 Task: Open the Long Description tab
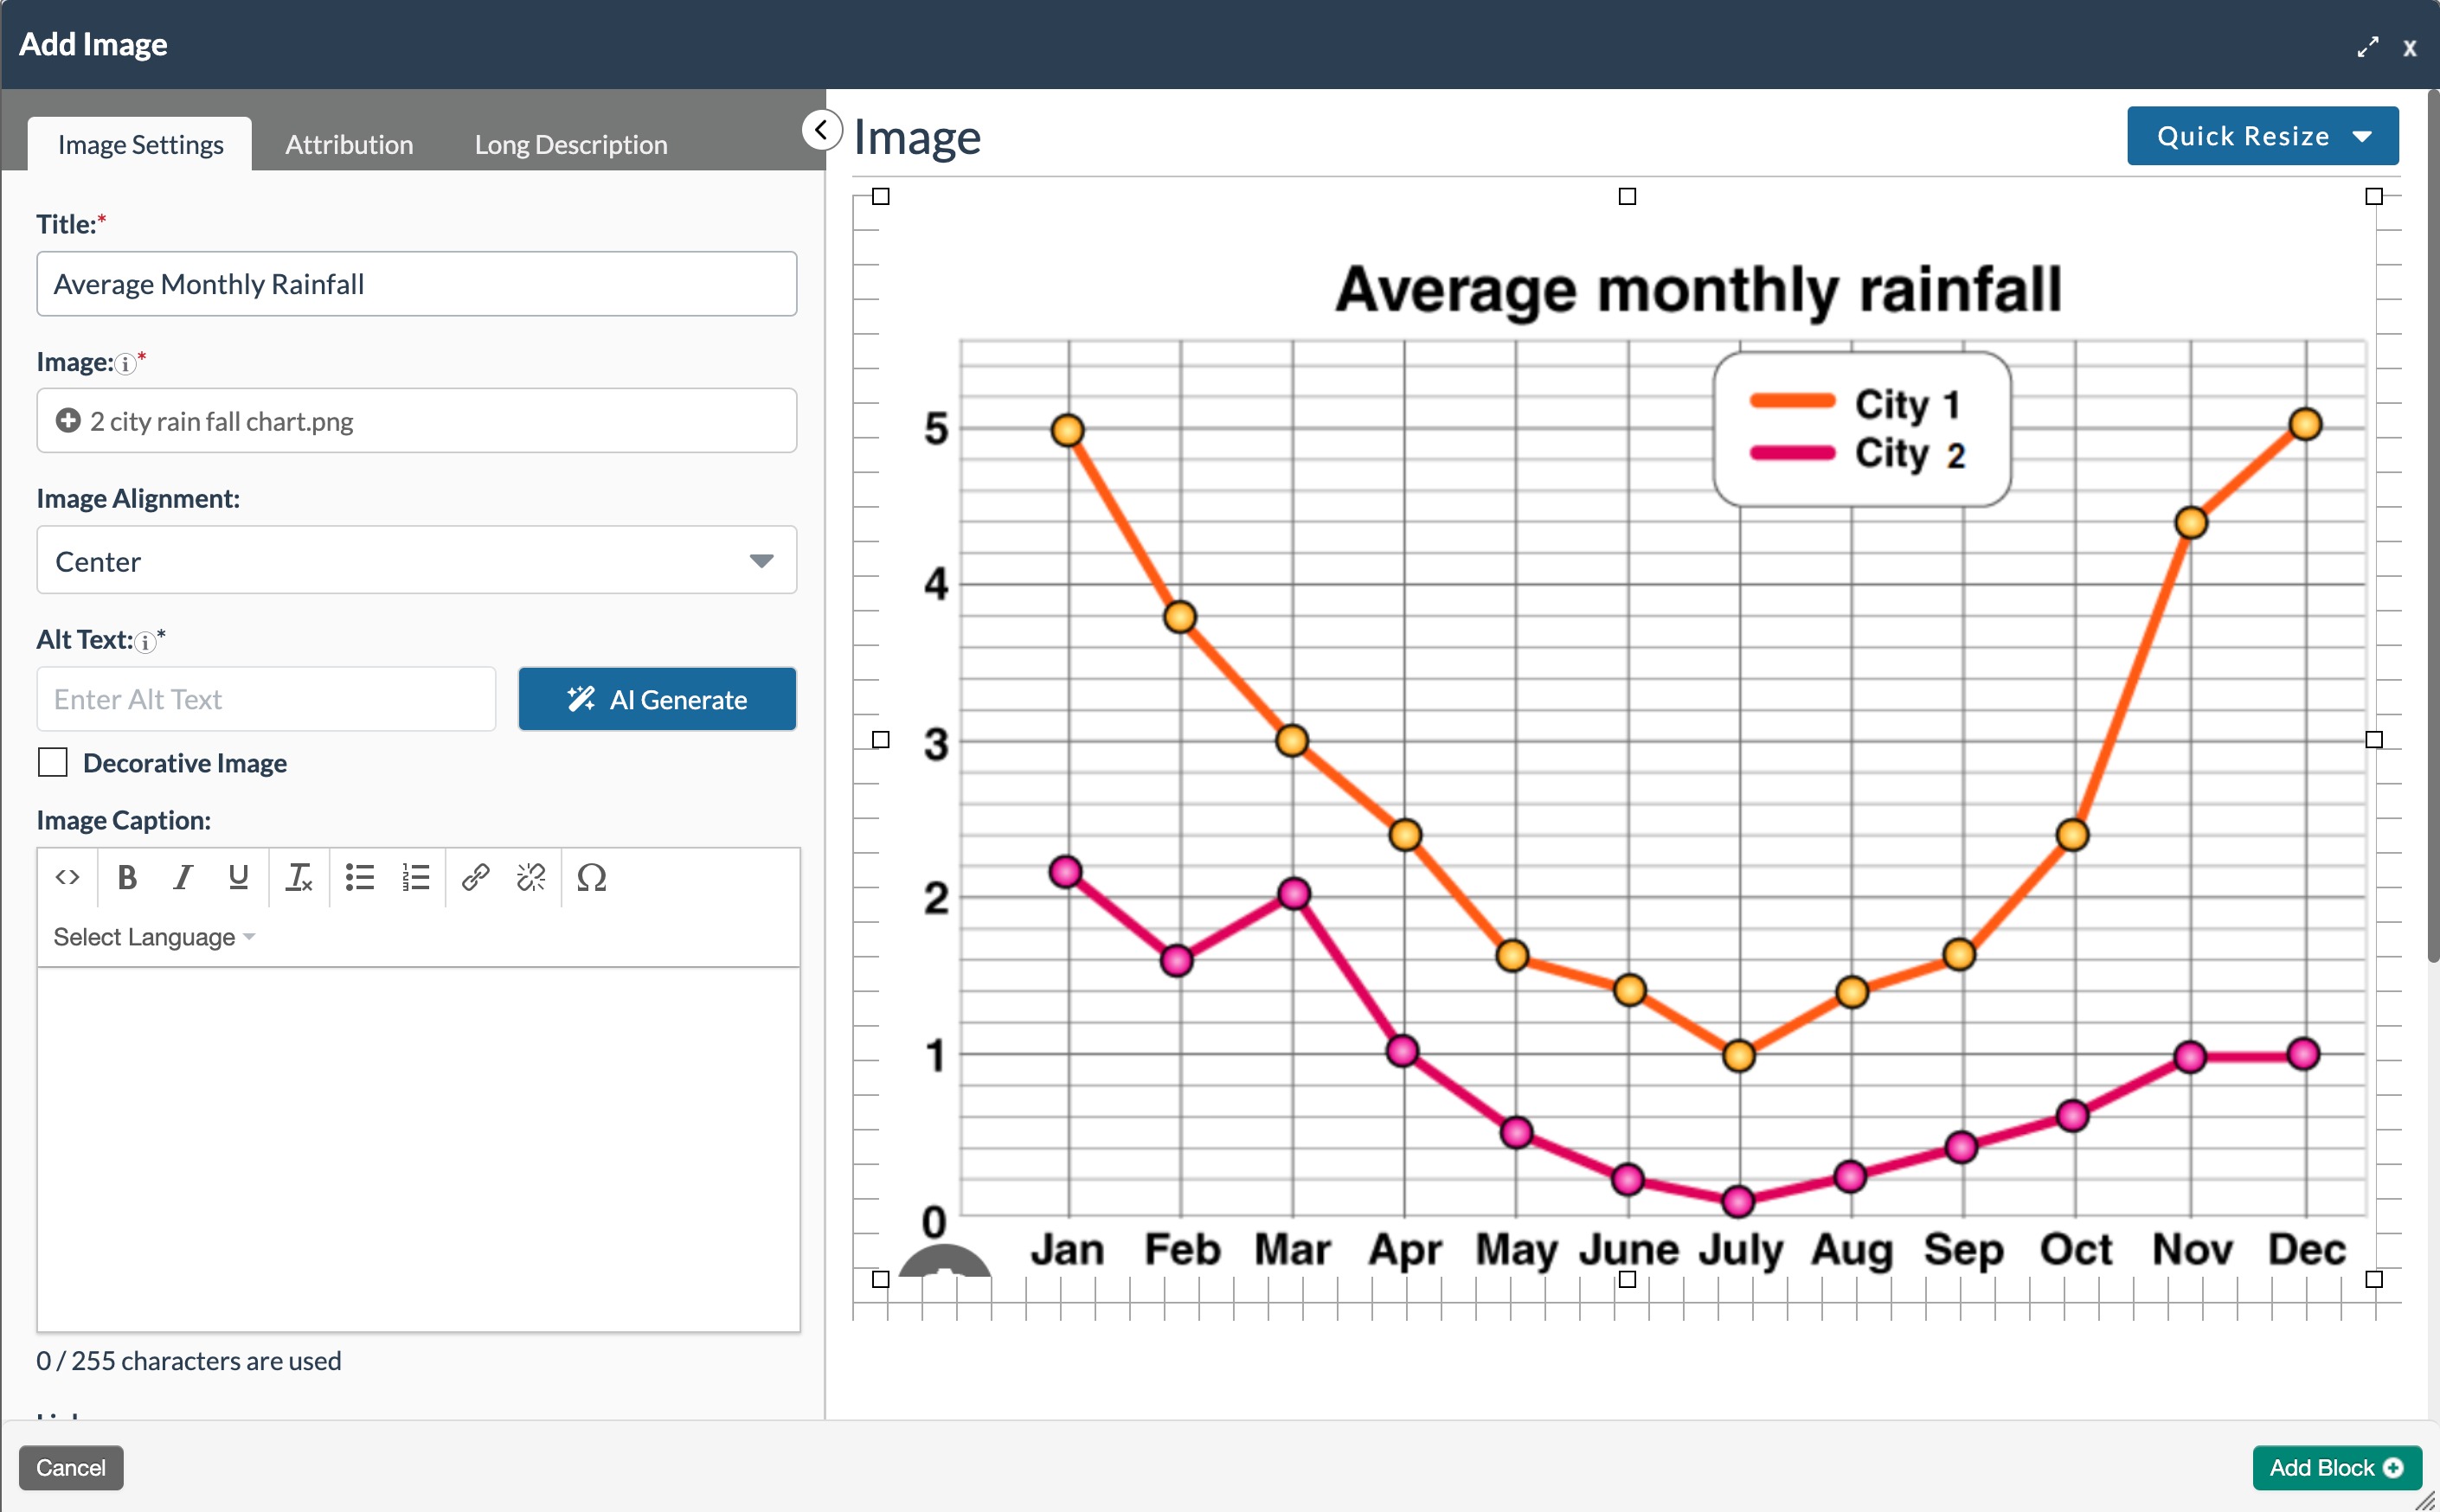click(x=570, y=145)
